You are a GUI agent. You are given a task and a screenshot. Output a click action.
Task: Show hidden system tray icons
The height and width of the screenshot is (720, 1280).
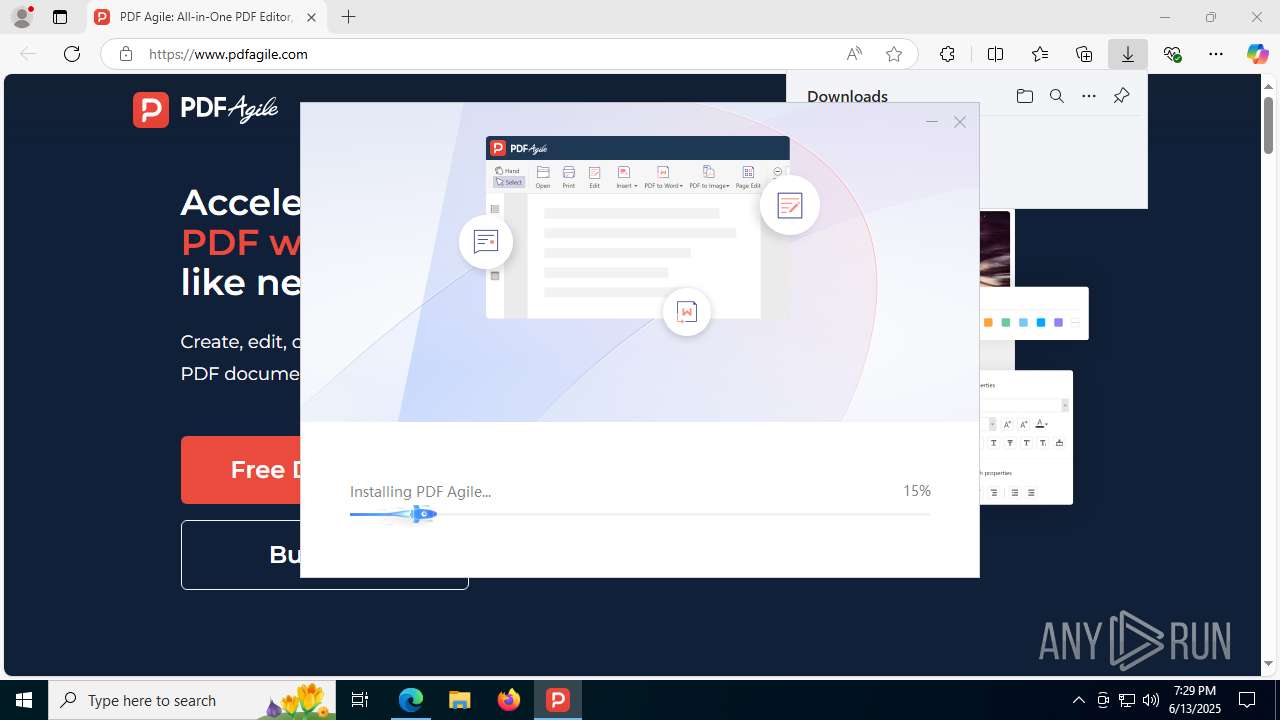1078,700
